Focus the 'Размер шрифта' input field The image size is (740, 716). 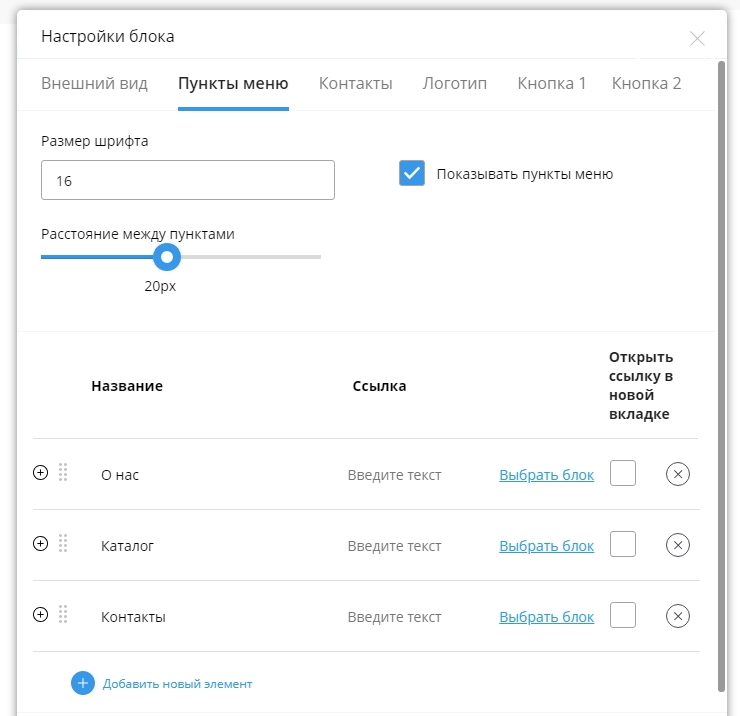(187, 181)
